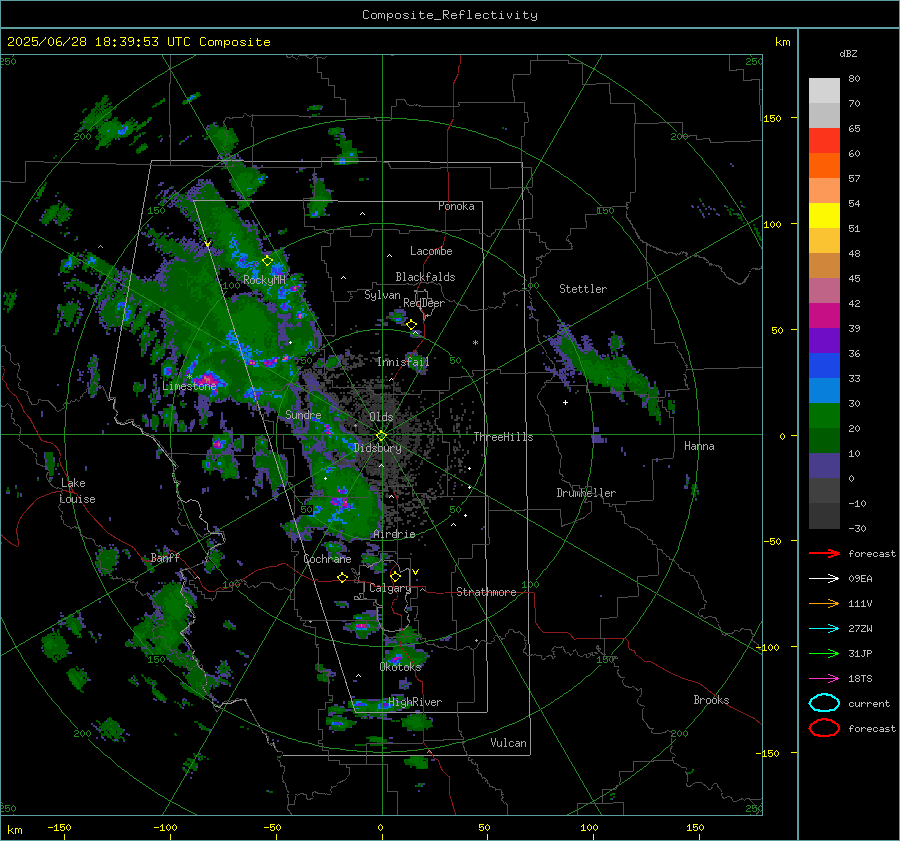900x841 pixels.
Task: Click the orange 111V arrow legend icon
Action: [824, 603]
